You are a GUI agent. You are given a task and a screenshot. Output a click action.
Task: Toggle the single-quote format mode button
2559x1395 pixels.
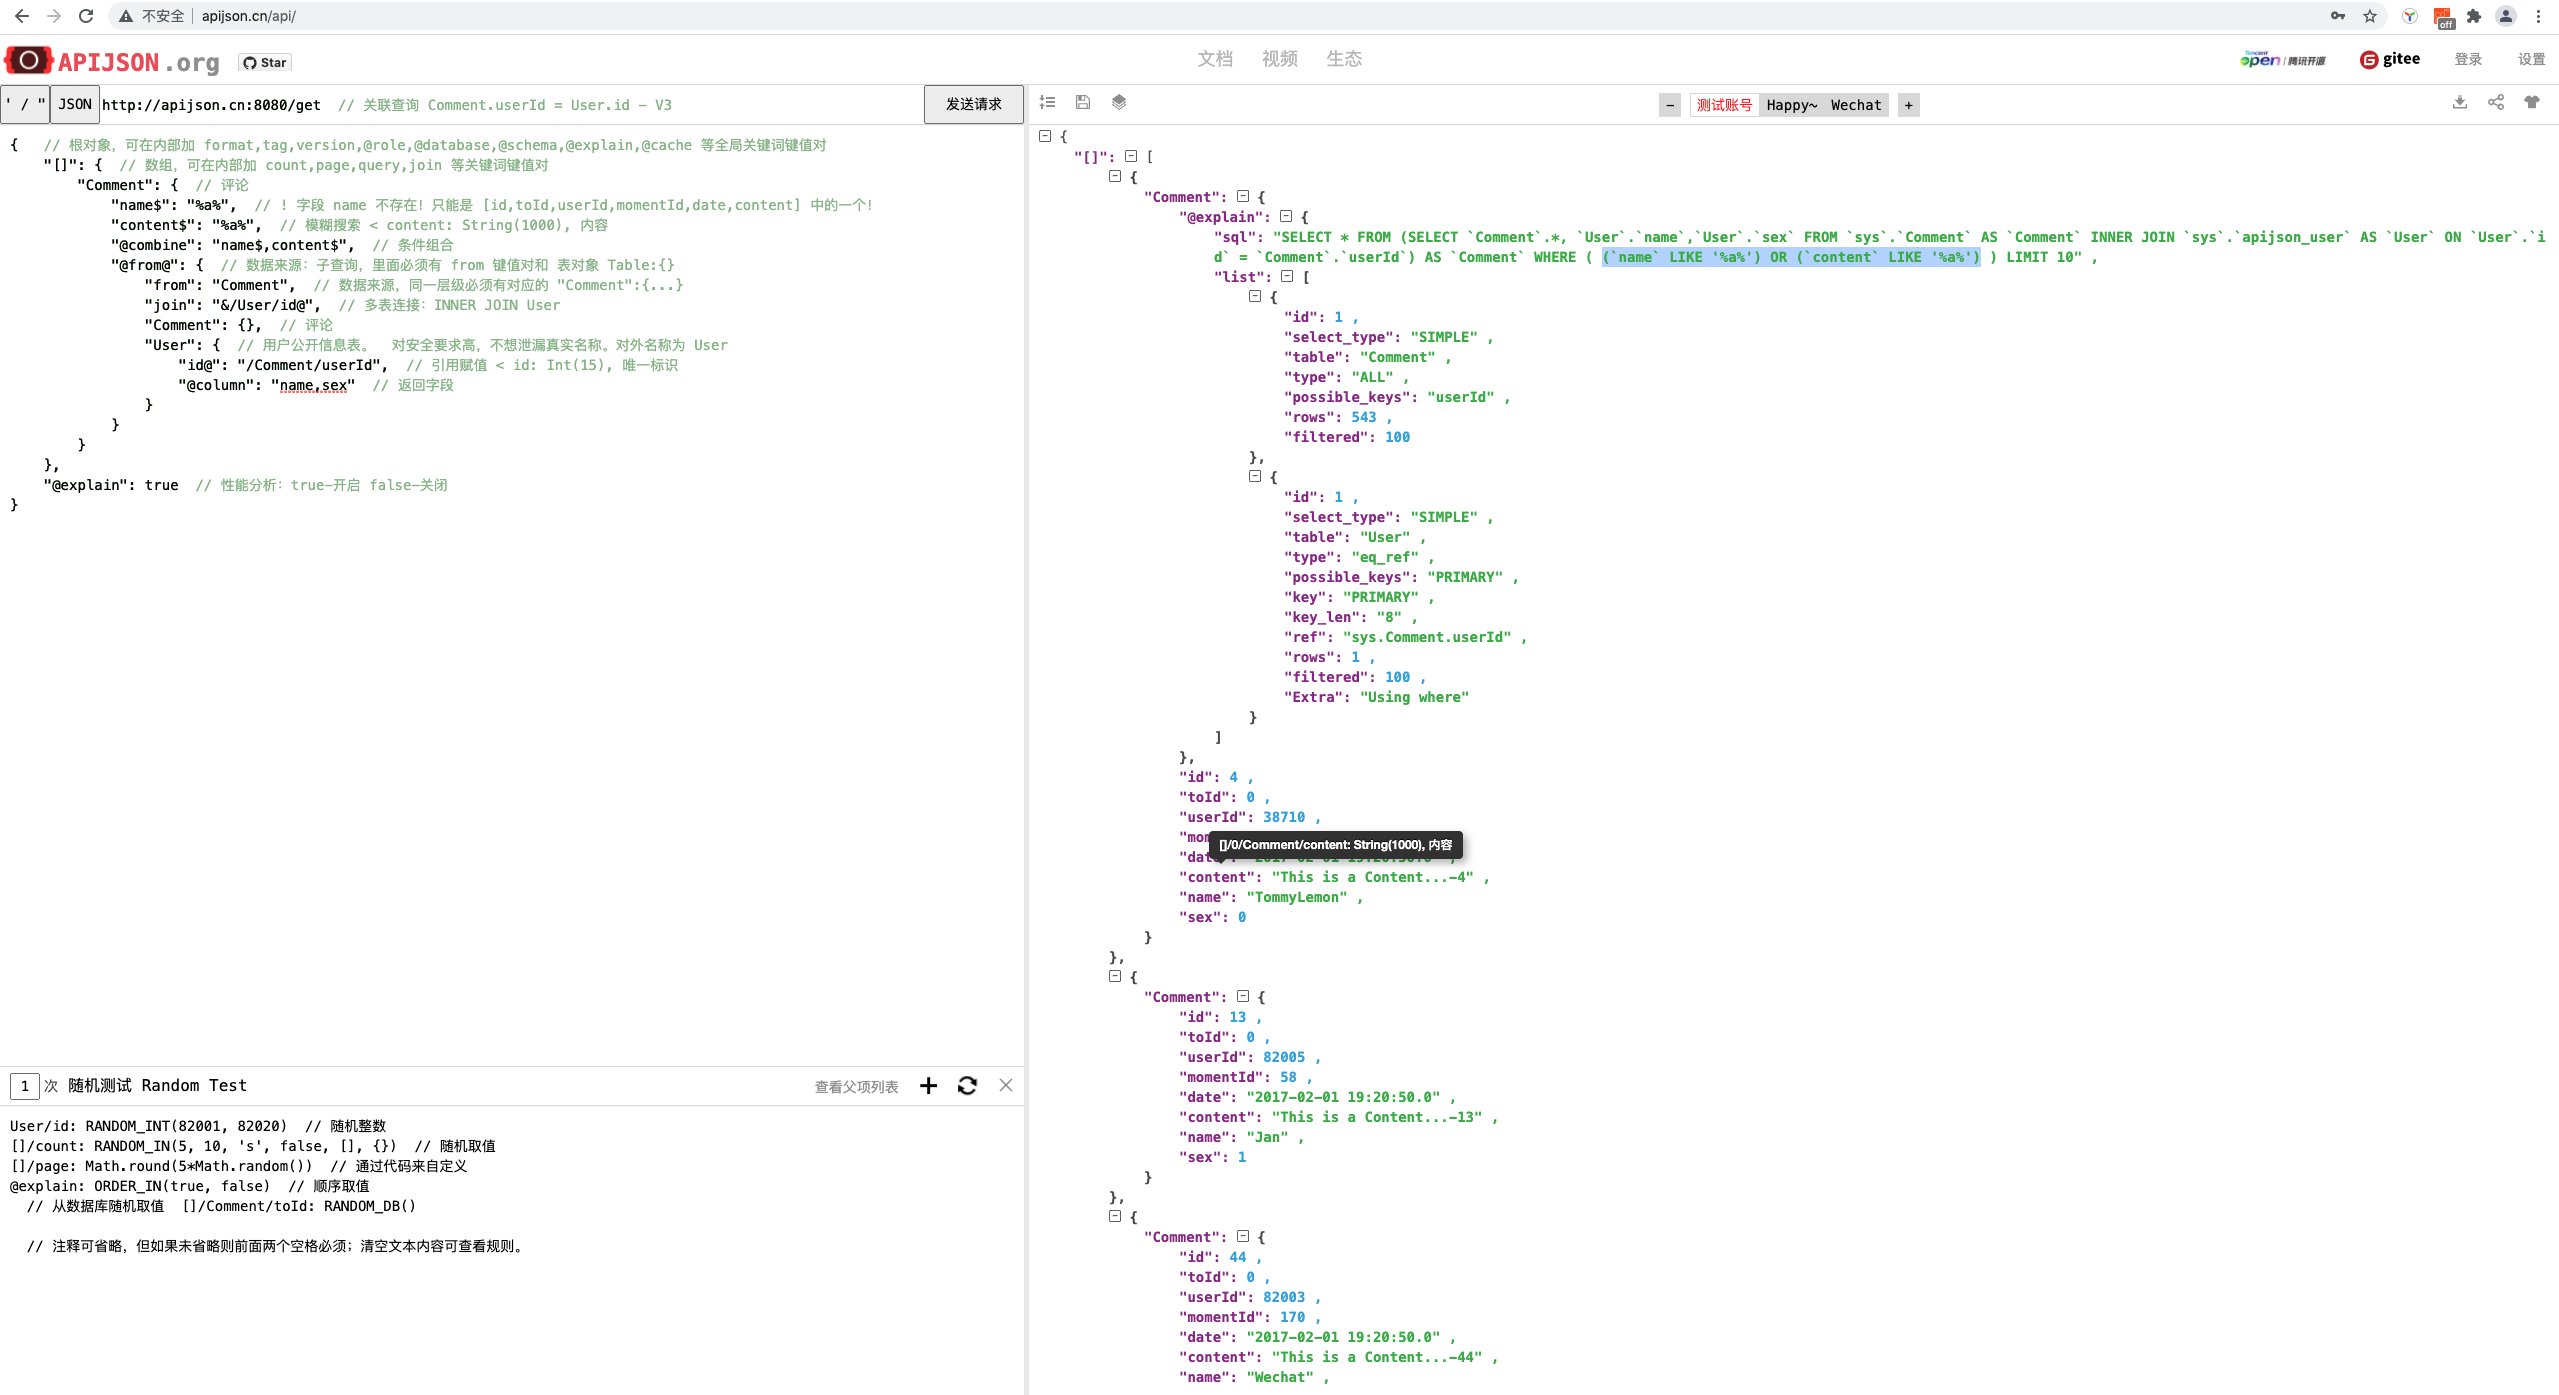[8, 104]
